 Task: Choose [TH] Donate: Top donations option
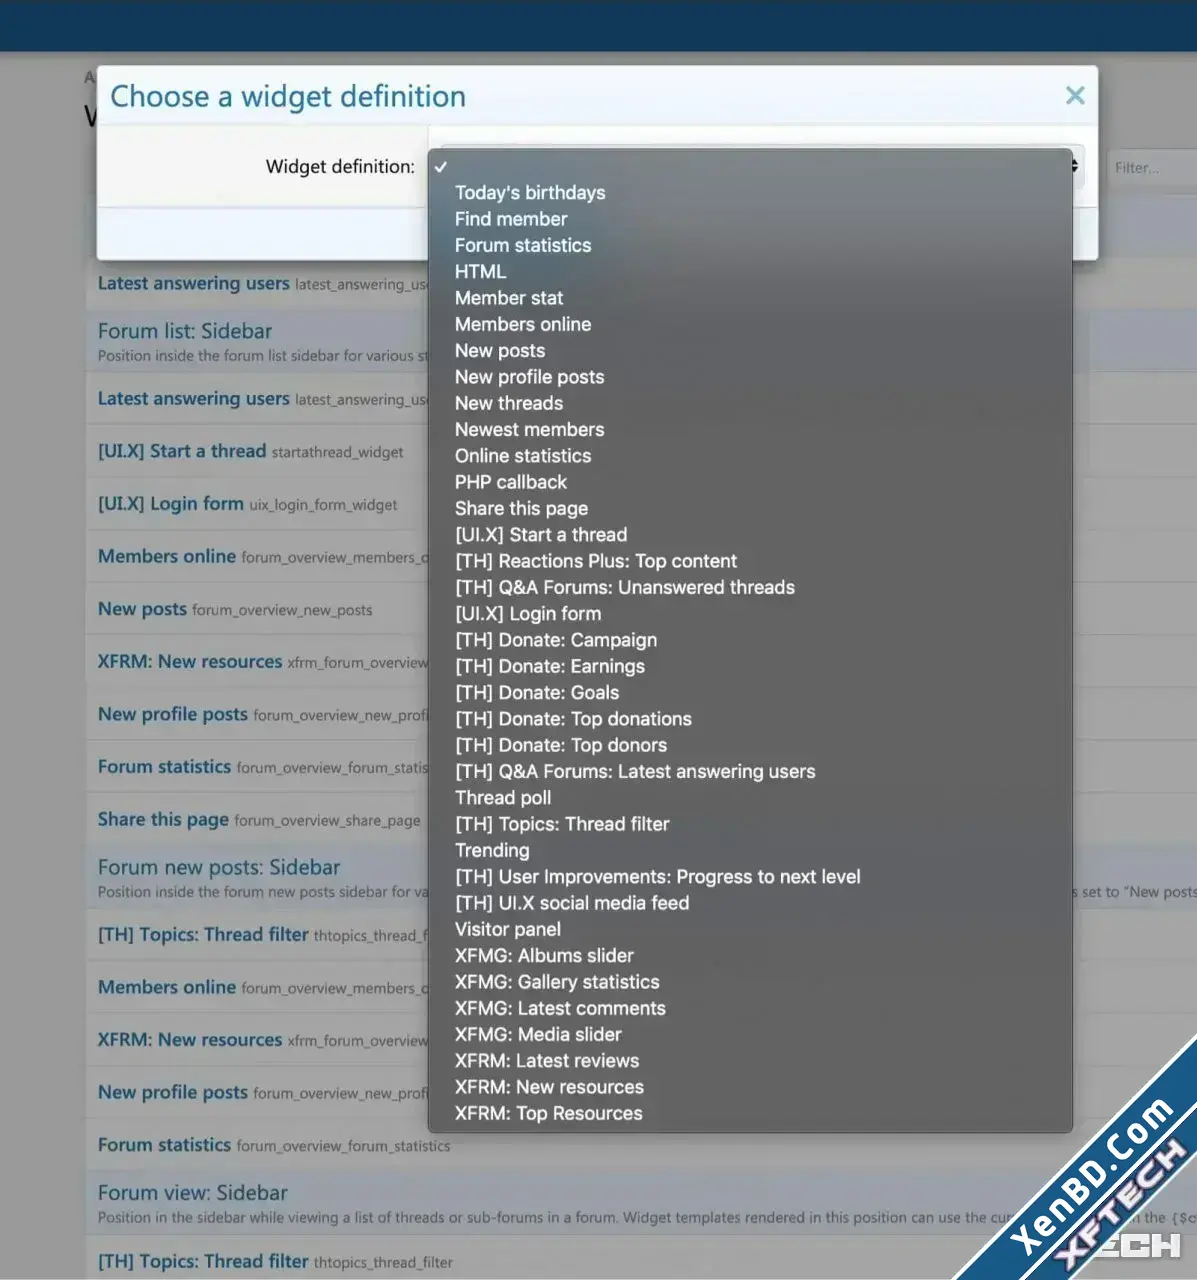(x=750, y=719)
